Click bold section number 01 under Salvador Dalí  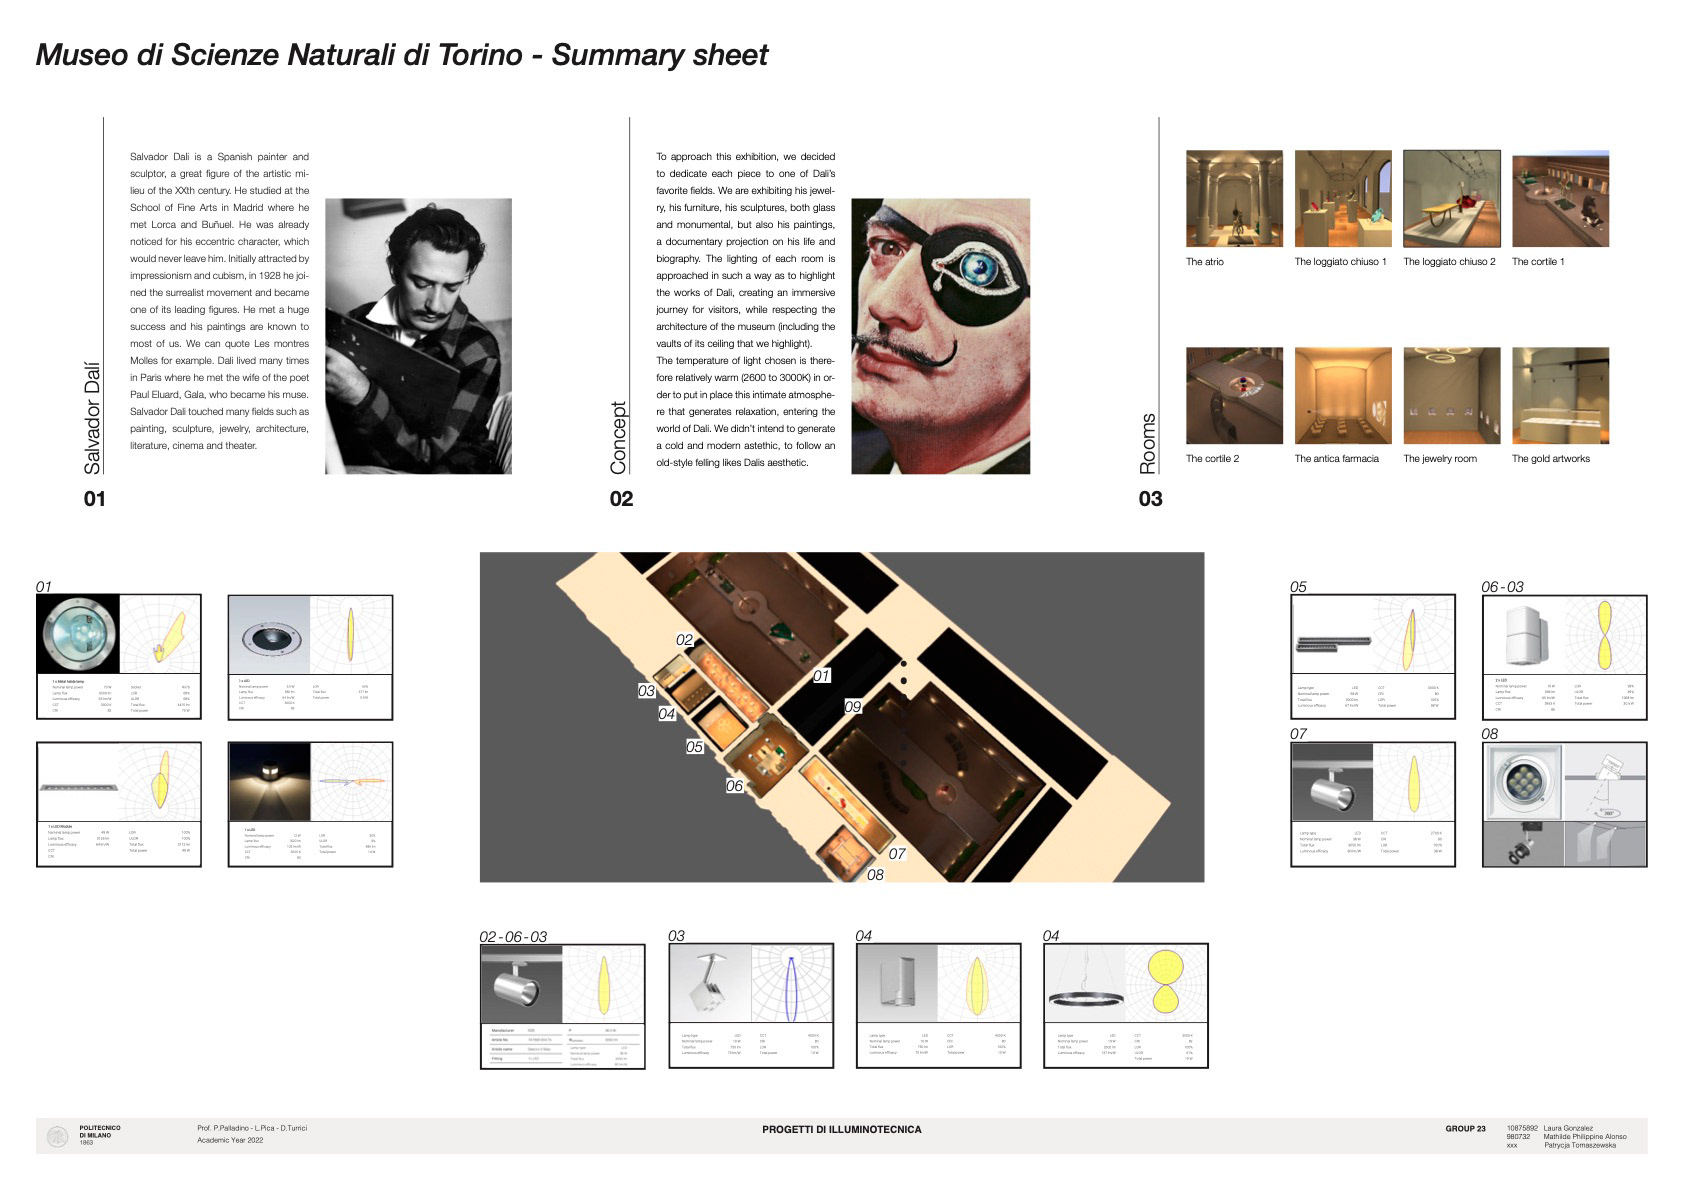pyautogui.click(x=94, y=499)
